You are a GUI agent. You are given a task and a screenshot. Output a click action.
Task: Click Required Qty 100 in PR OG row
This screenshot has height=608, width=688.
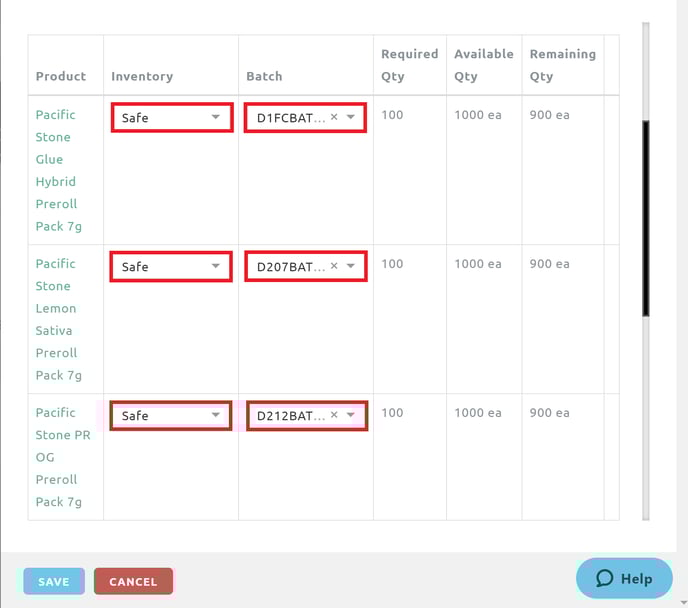[x=392, y=413]
